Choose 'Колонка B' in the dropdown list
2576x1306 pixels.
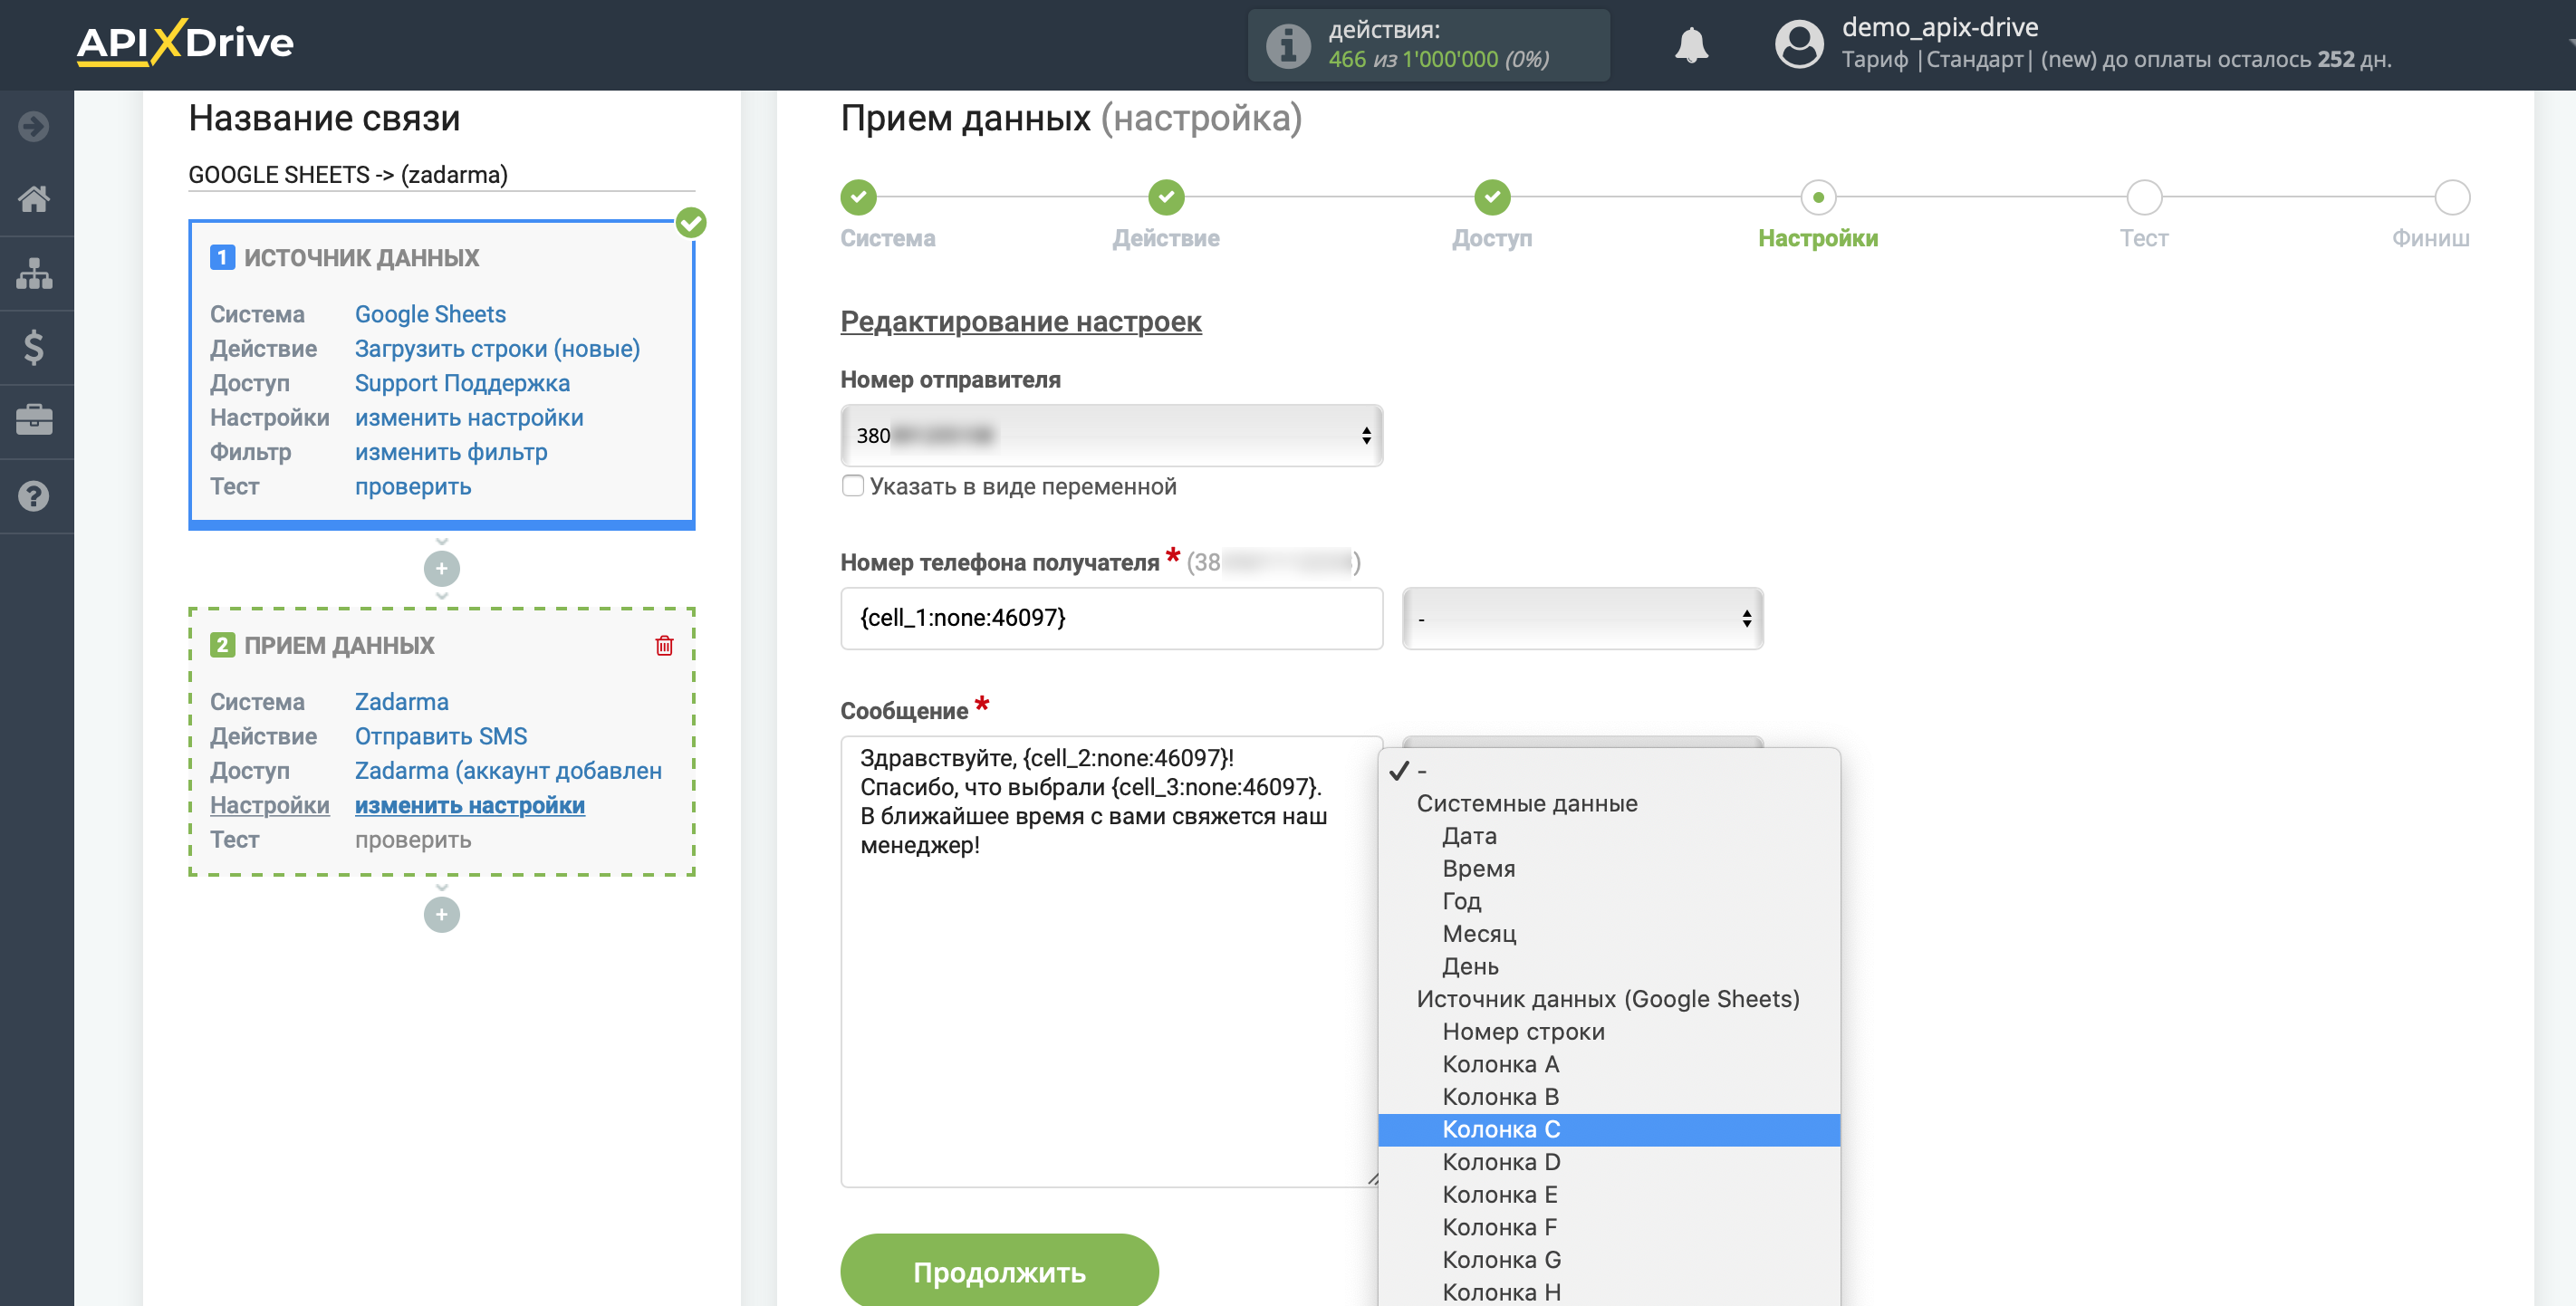tap(1608, 1097)
